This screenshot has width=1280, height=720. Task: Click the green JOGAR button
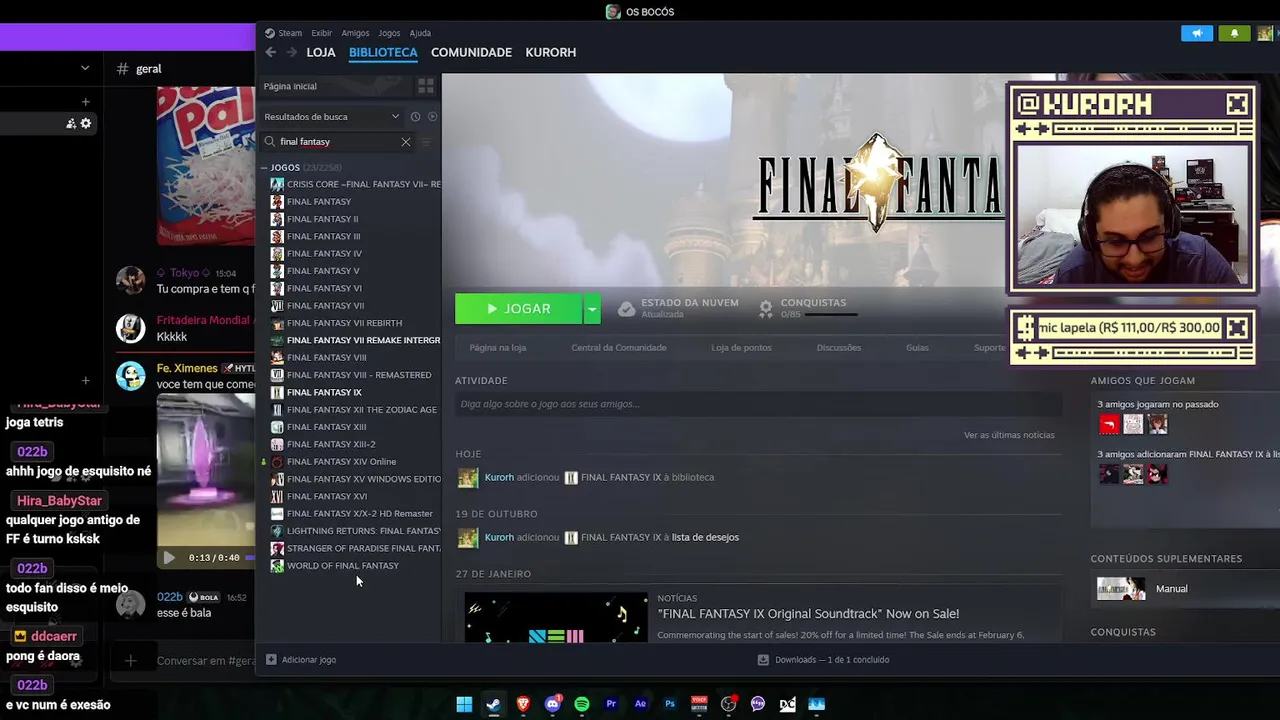[519, 309]
